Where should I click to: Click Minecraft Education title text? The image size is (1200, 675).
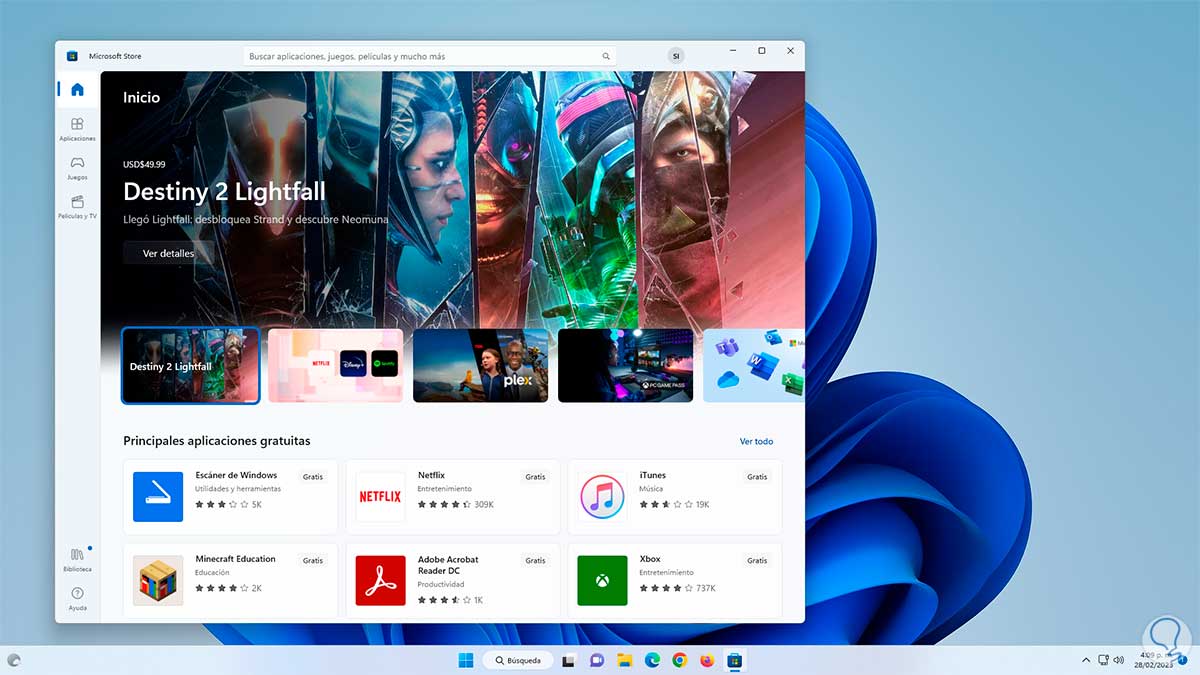pos(235,559)
